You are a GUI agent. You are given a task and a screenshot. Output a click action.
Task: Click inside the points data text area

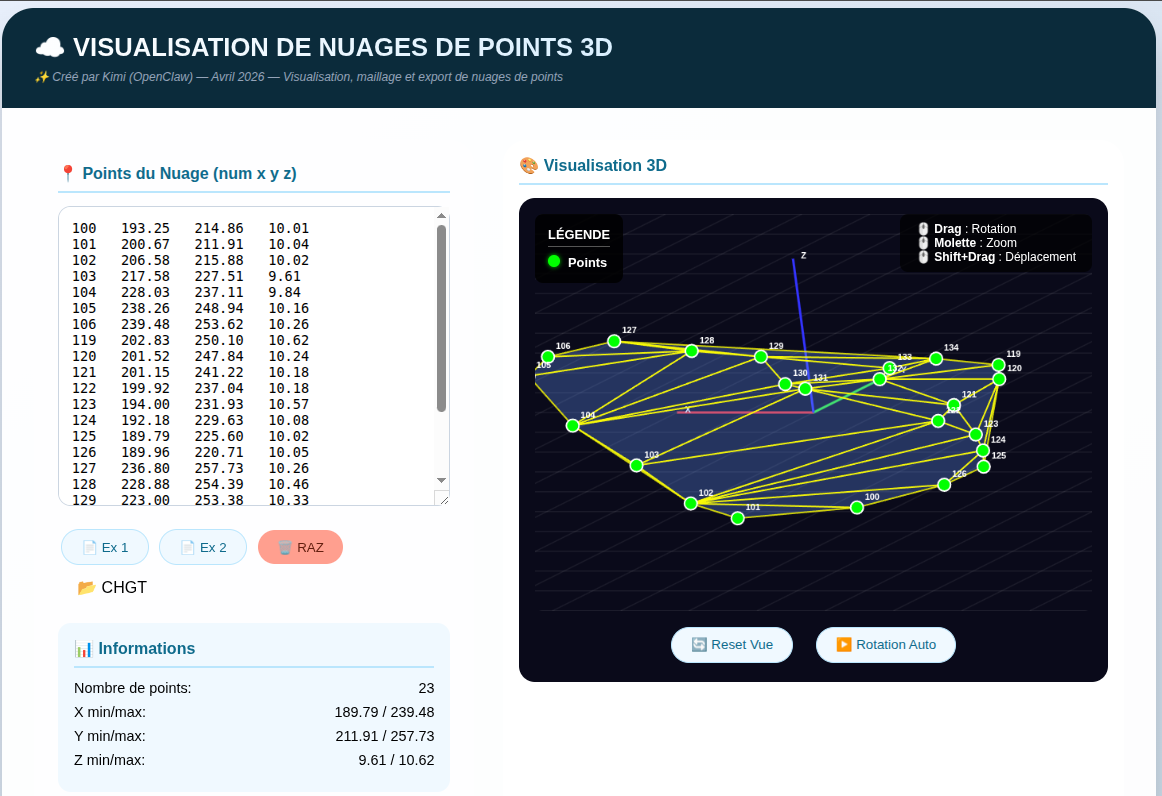click(250, 350)
